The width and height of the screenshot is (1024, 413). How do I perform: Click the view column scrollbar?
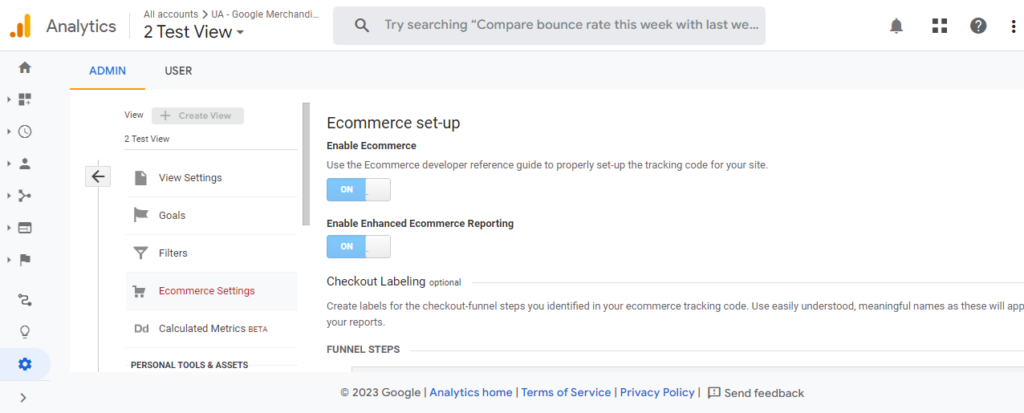point(306,164)
